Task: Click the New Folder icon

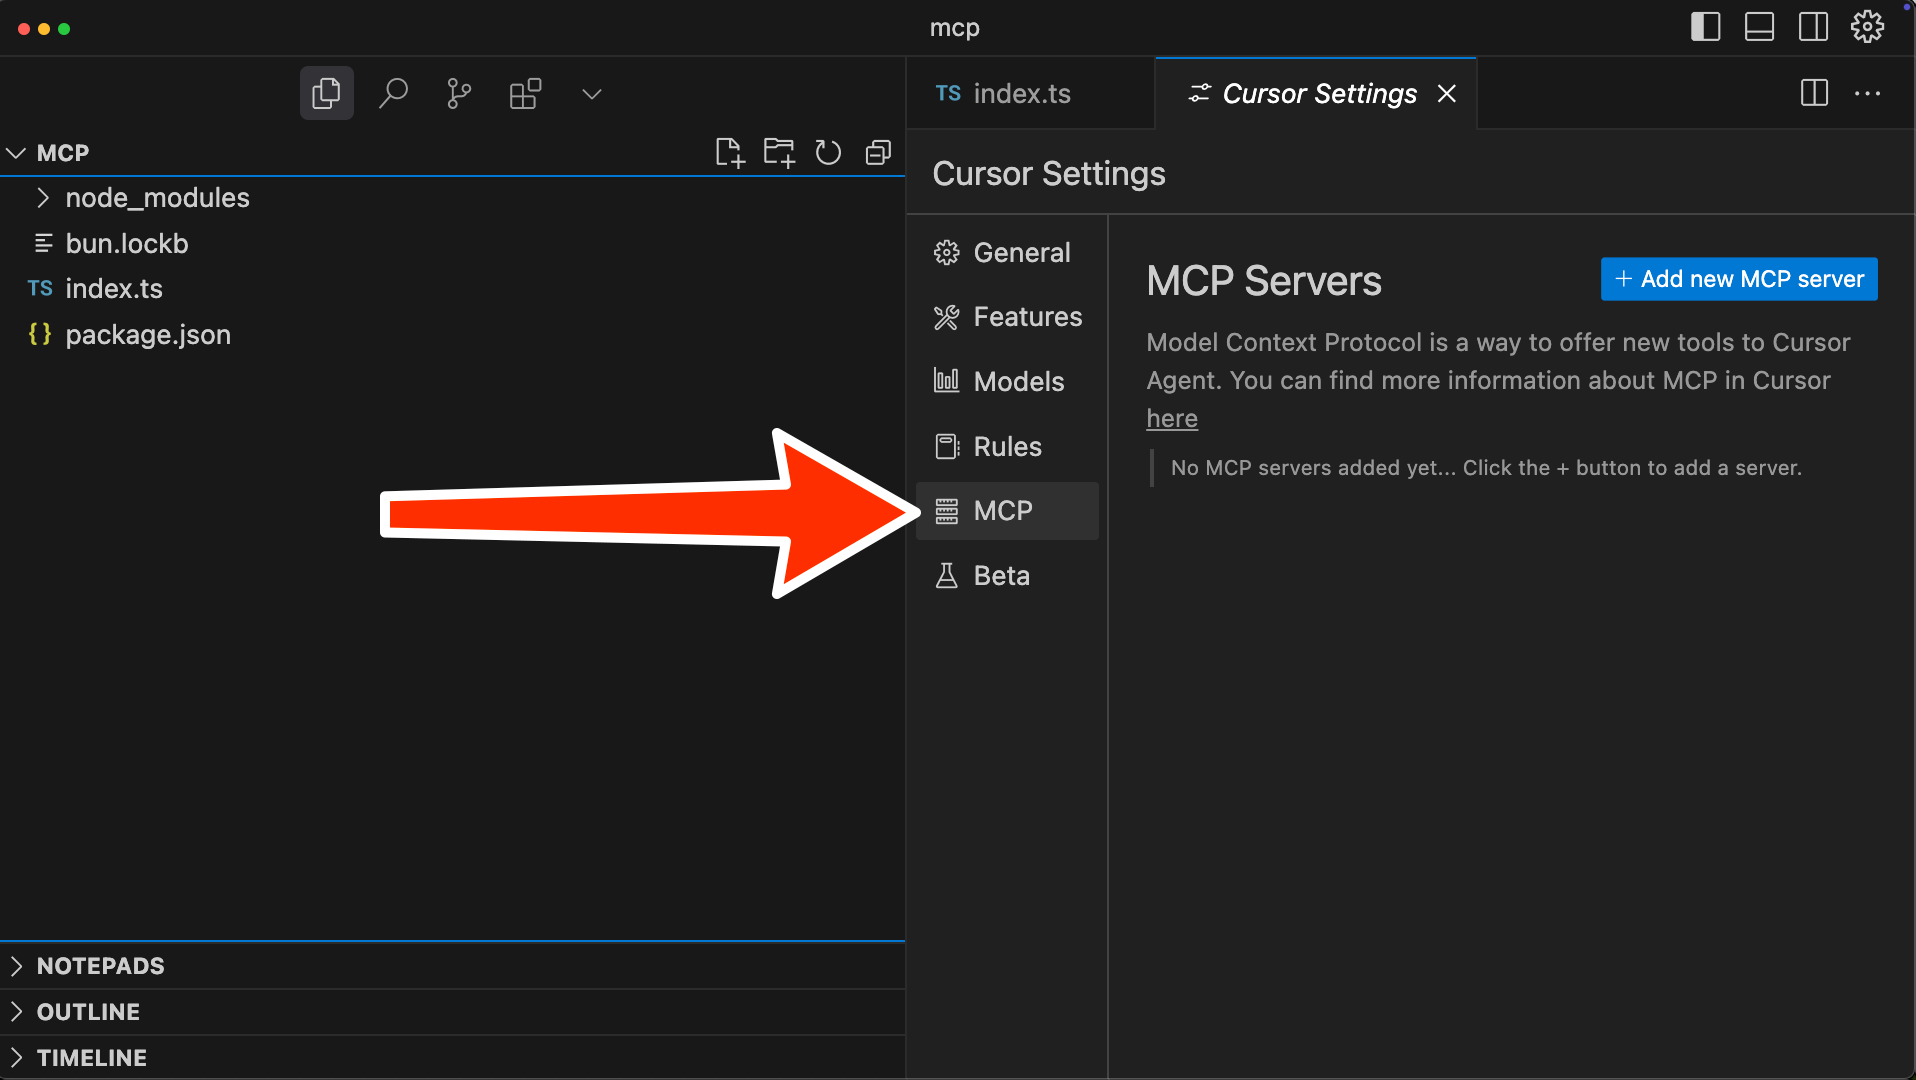Action: (x=779, y=153)
